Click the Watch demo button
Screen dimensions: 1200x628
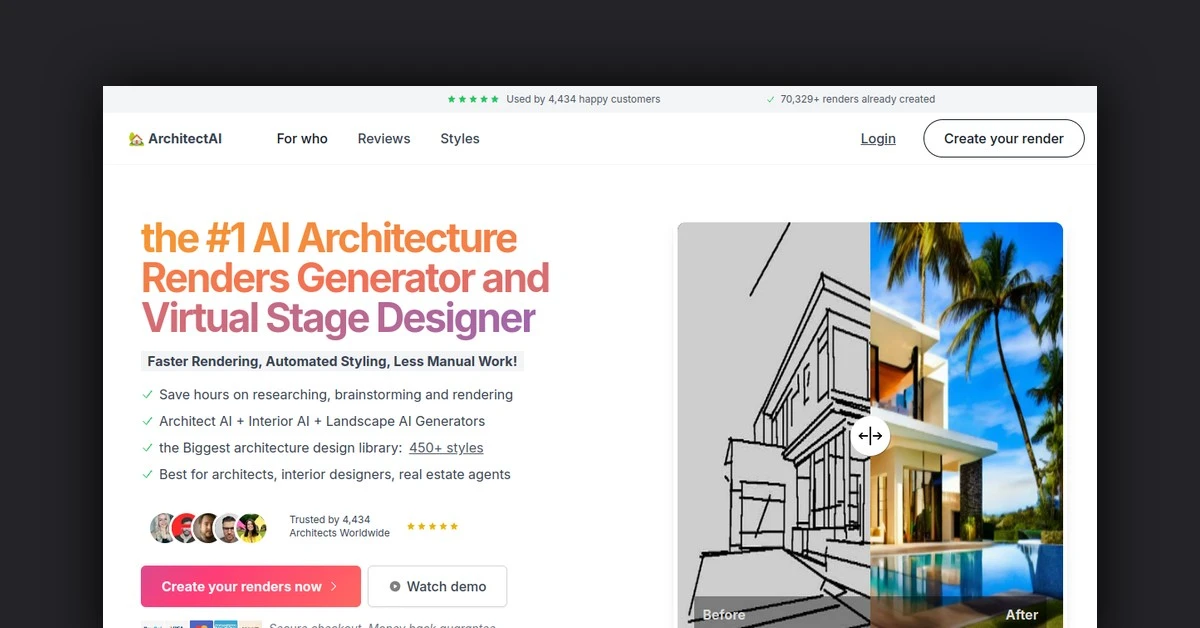coord(437,586)
